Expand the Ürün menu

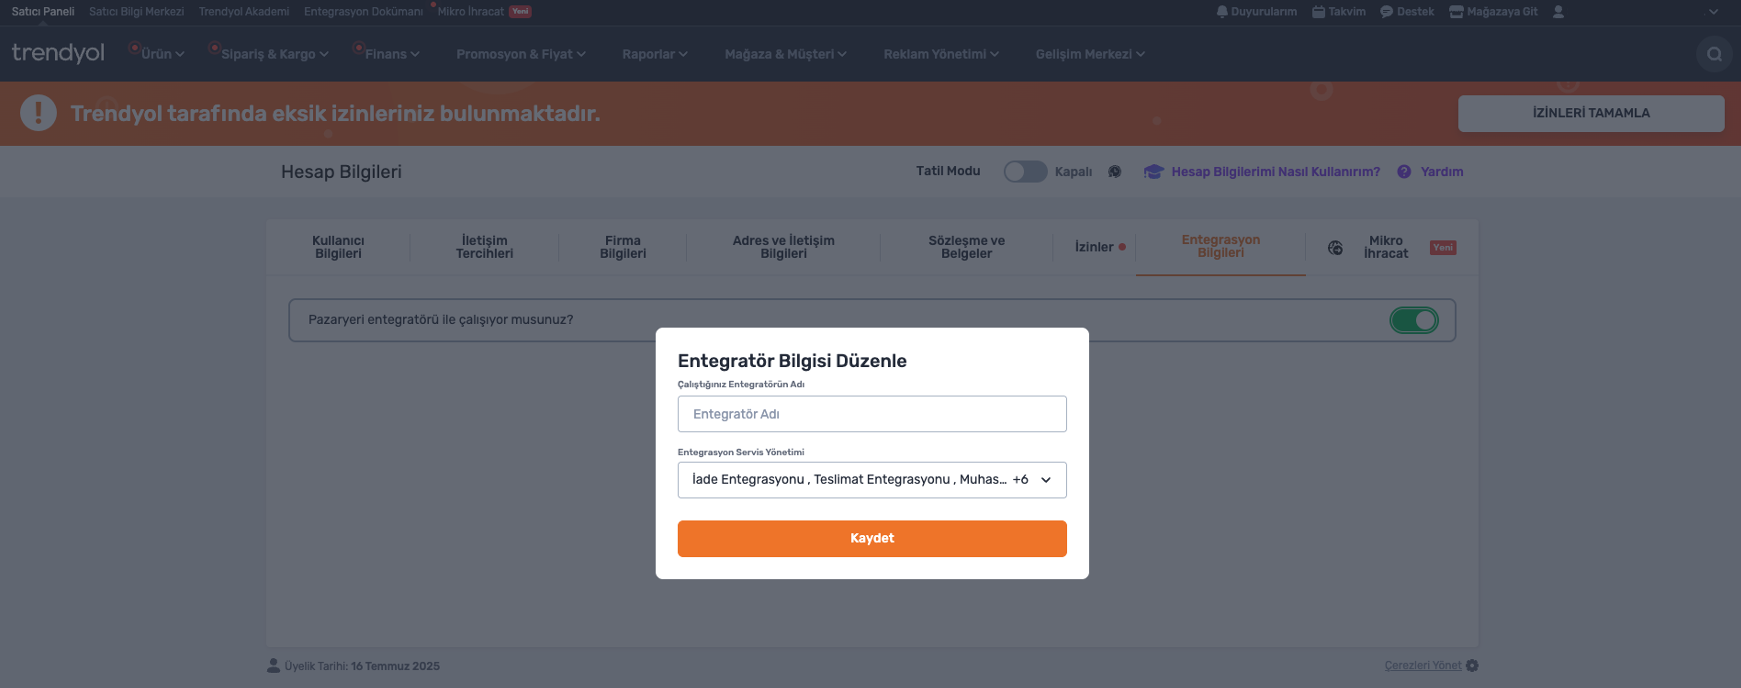click(162, 54)
